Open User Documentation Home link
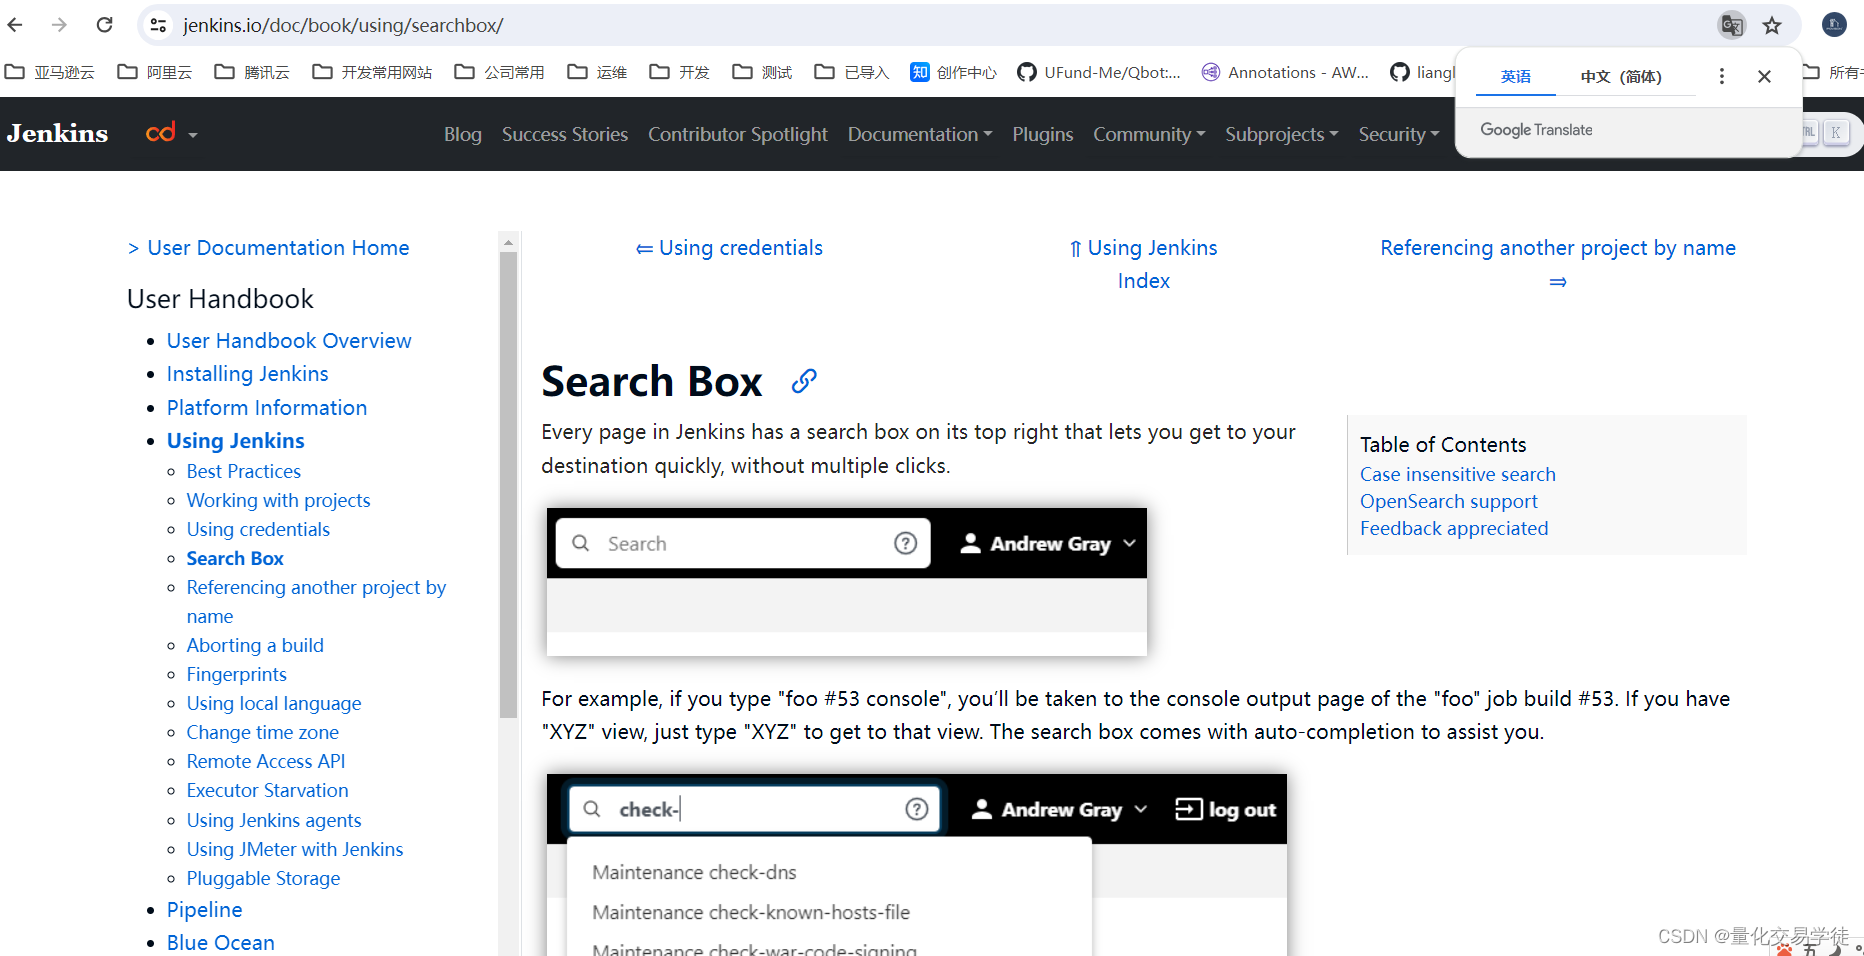1864x956 pixels. [x=278, y=248]
